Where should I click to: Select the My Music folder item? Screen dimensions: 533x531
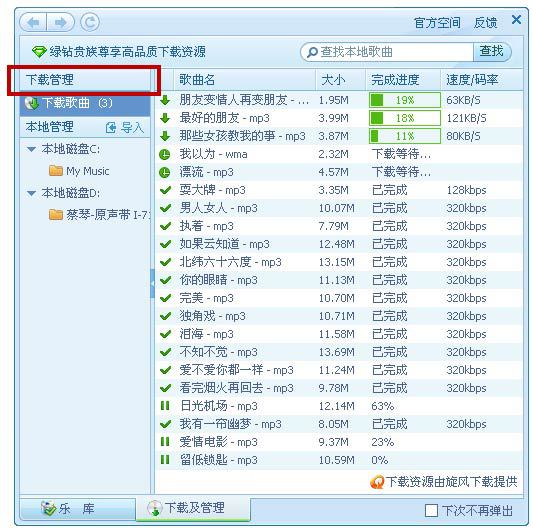pos(88,171)
